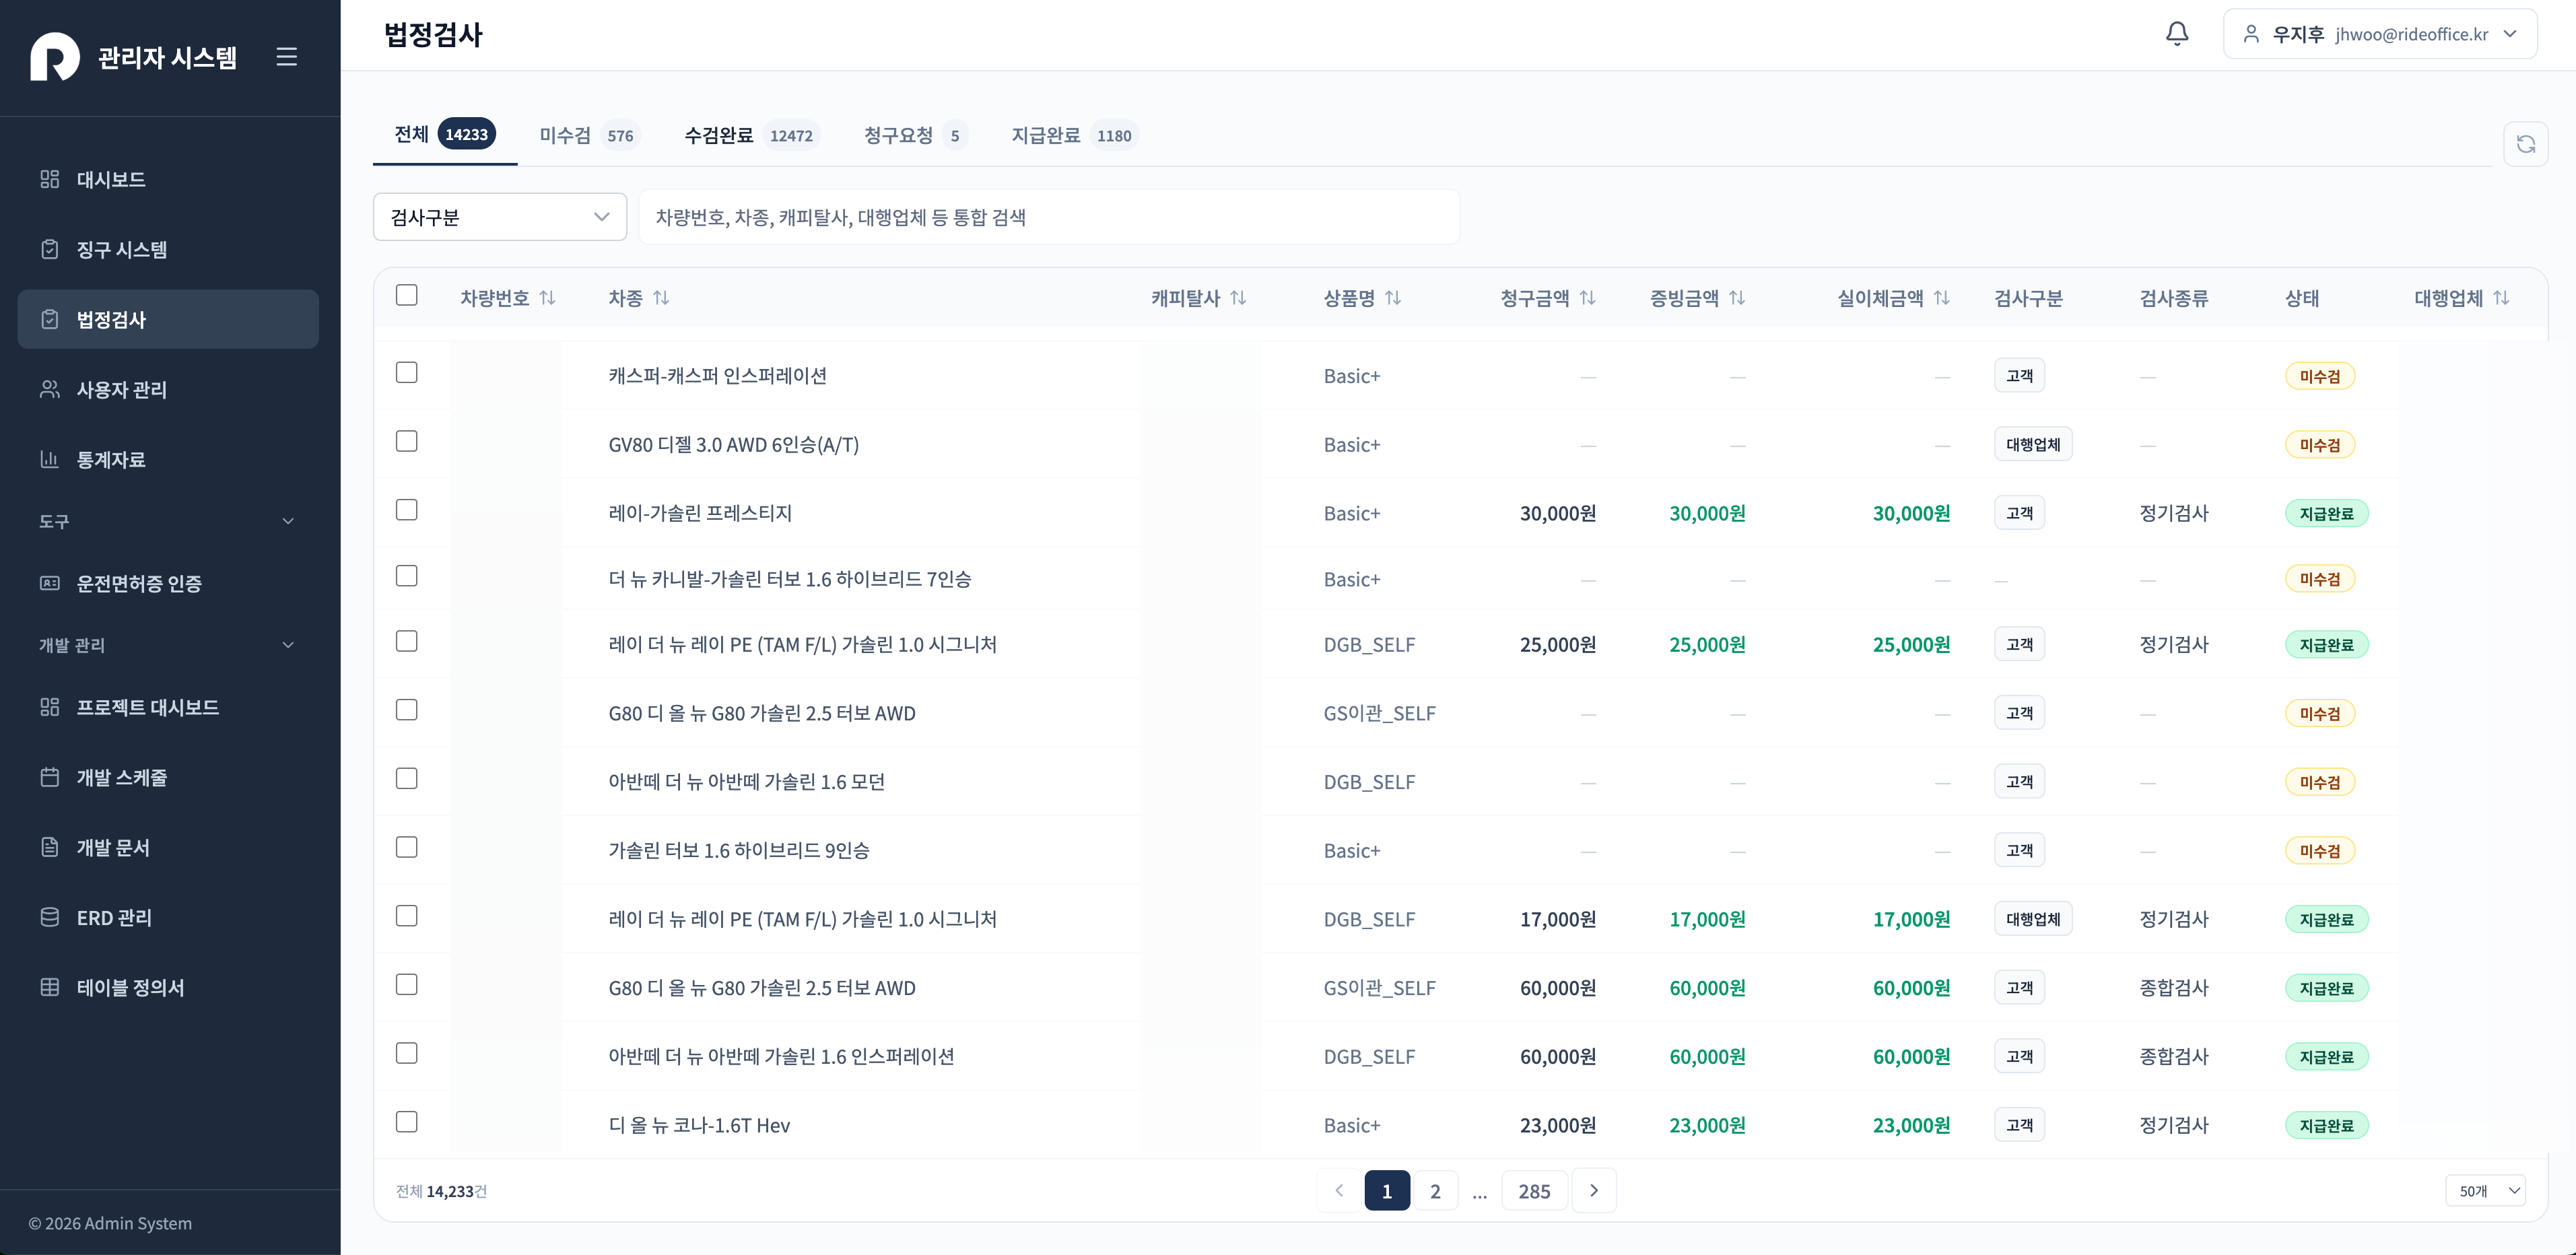Sort the 상품명 column via its sort icon
The image size is (2576, 1255).
[x=1393, y=298]
